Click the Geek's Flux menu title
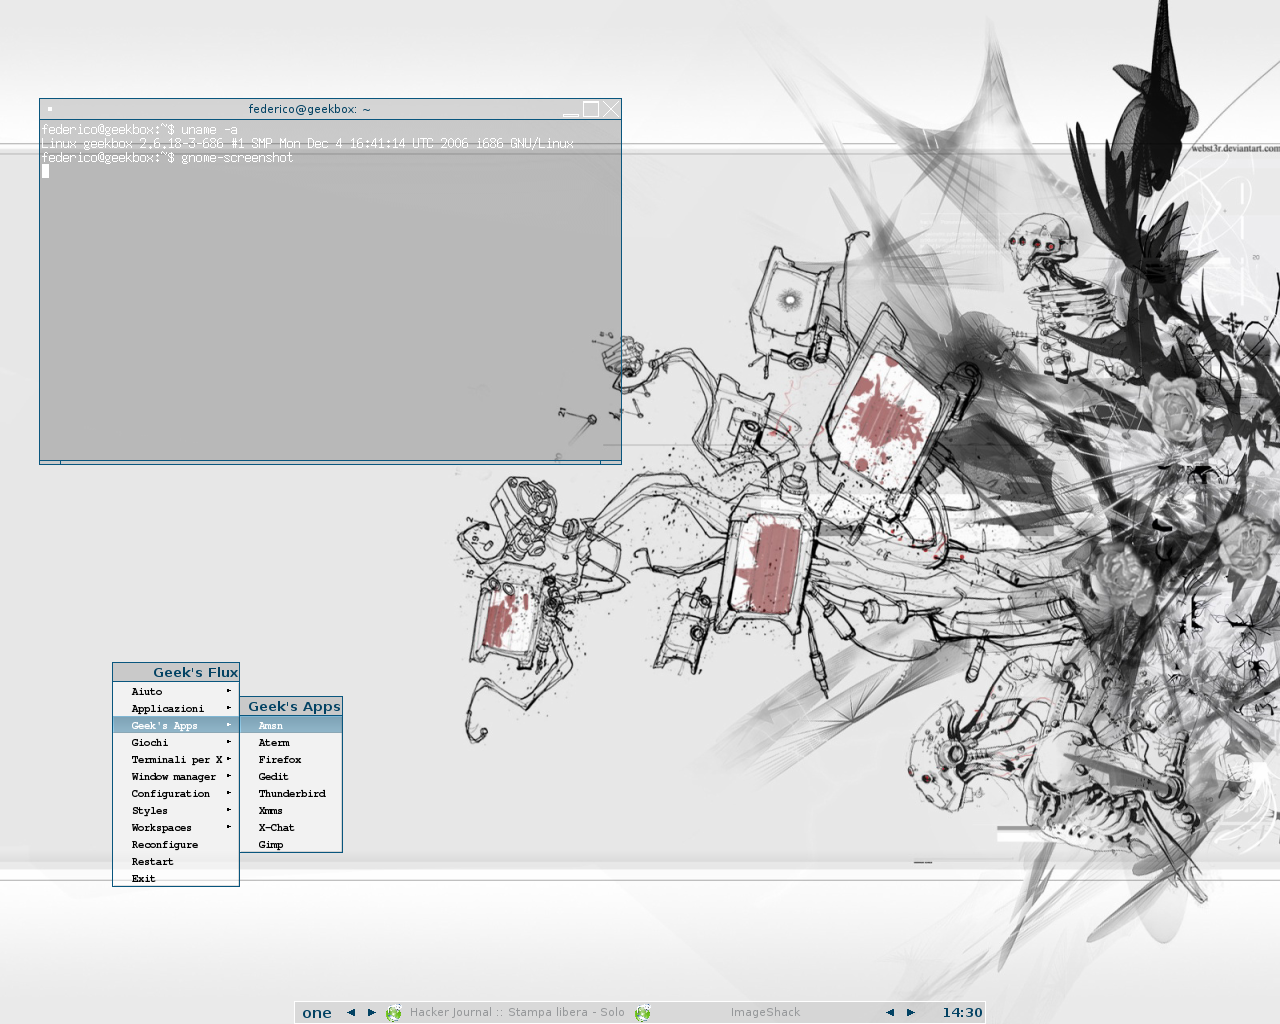Screen dimensions: 1280x1024 tap(176, 672)
